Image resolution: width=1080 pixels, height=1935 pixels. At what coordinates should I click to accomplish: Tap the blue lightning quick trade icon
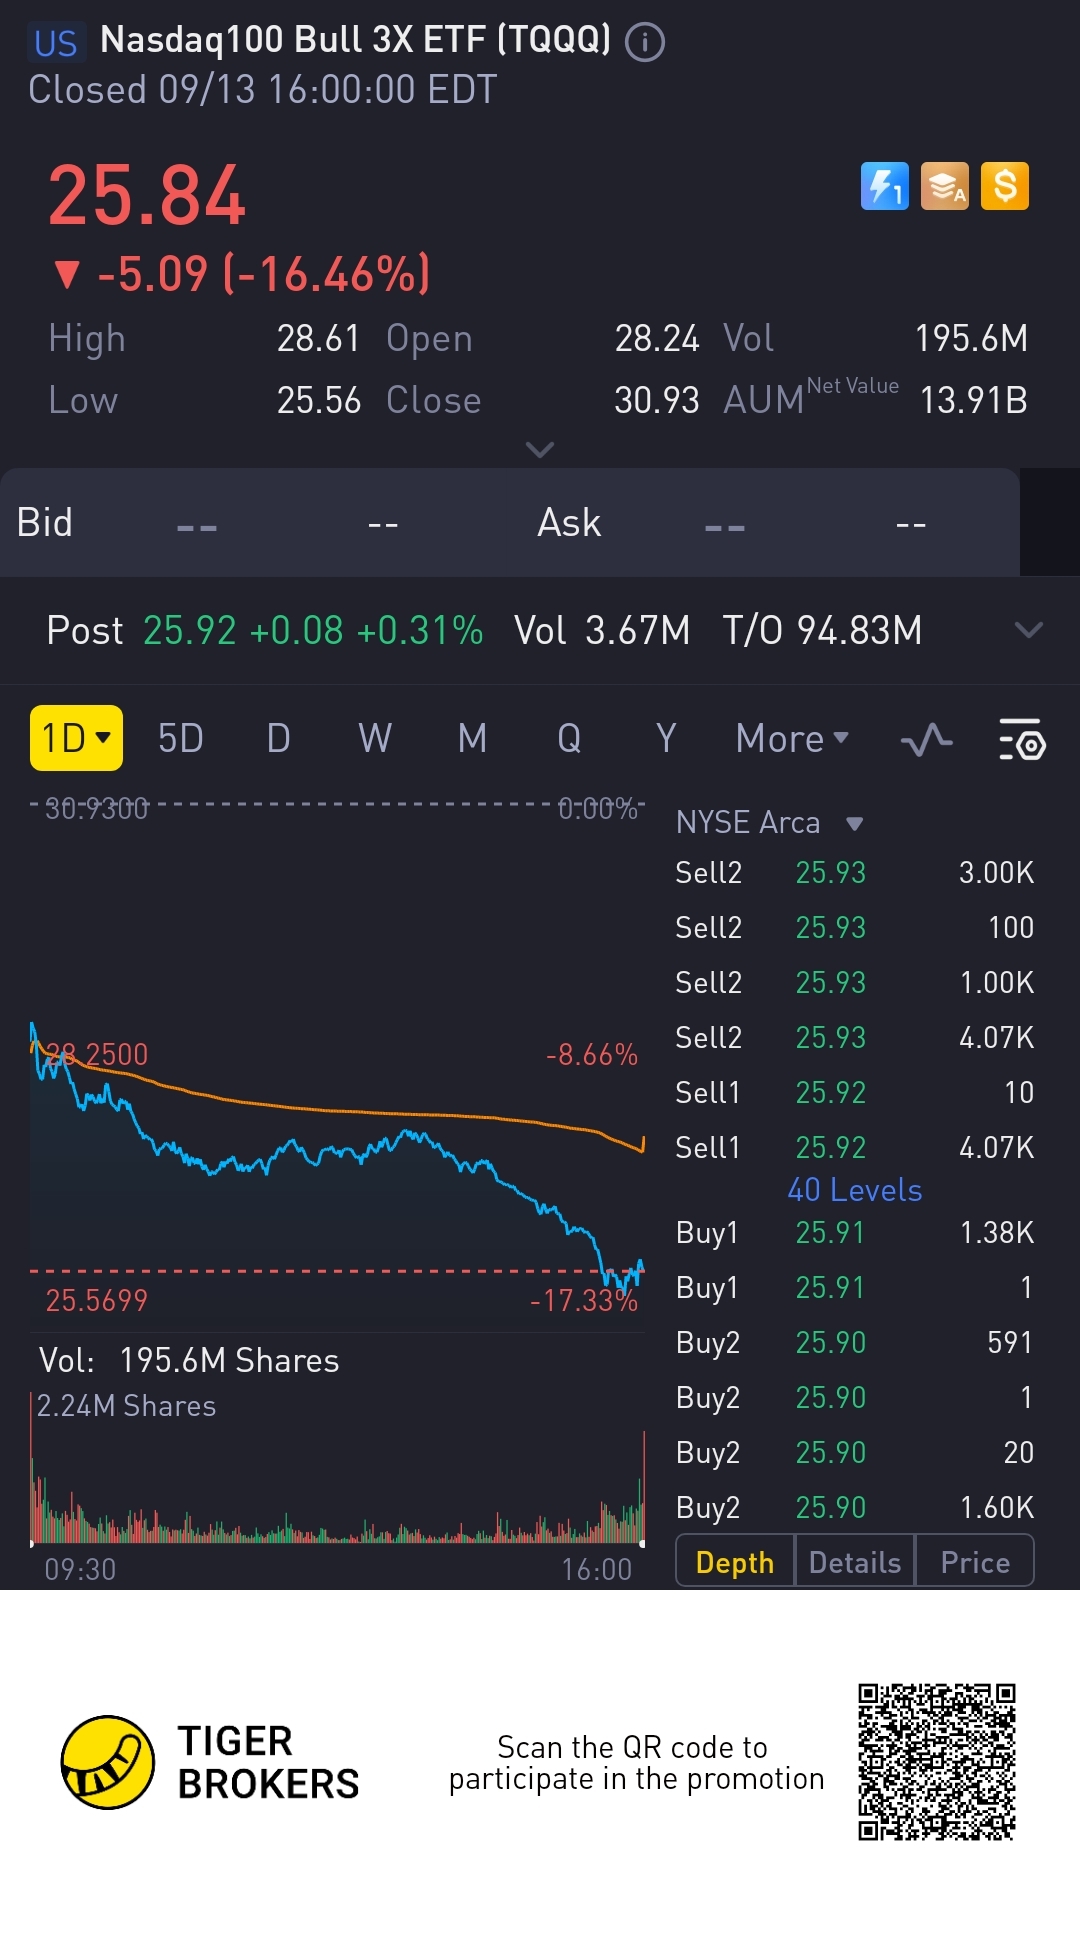[885, 186]
